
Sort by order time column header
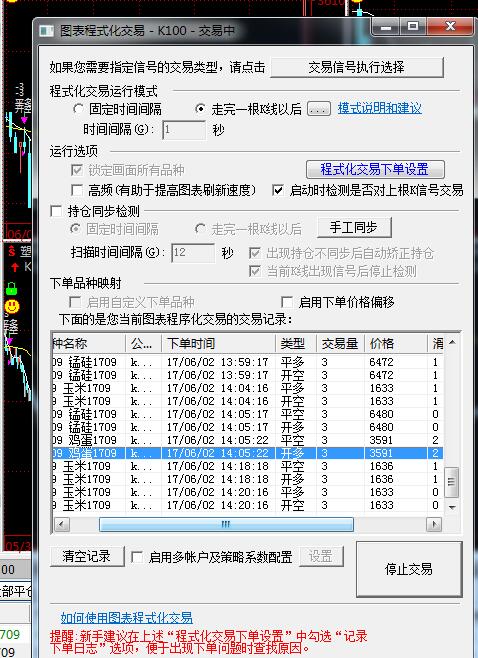(x=218, y=344)
